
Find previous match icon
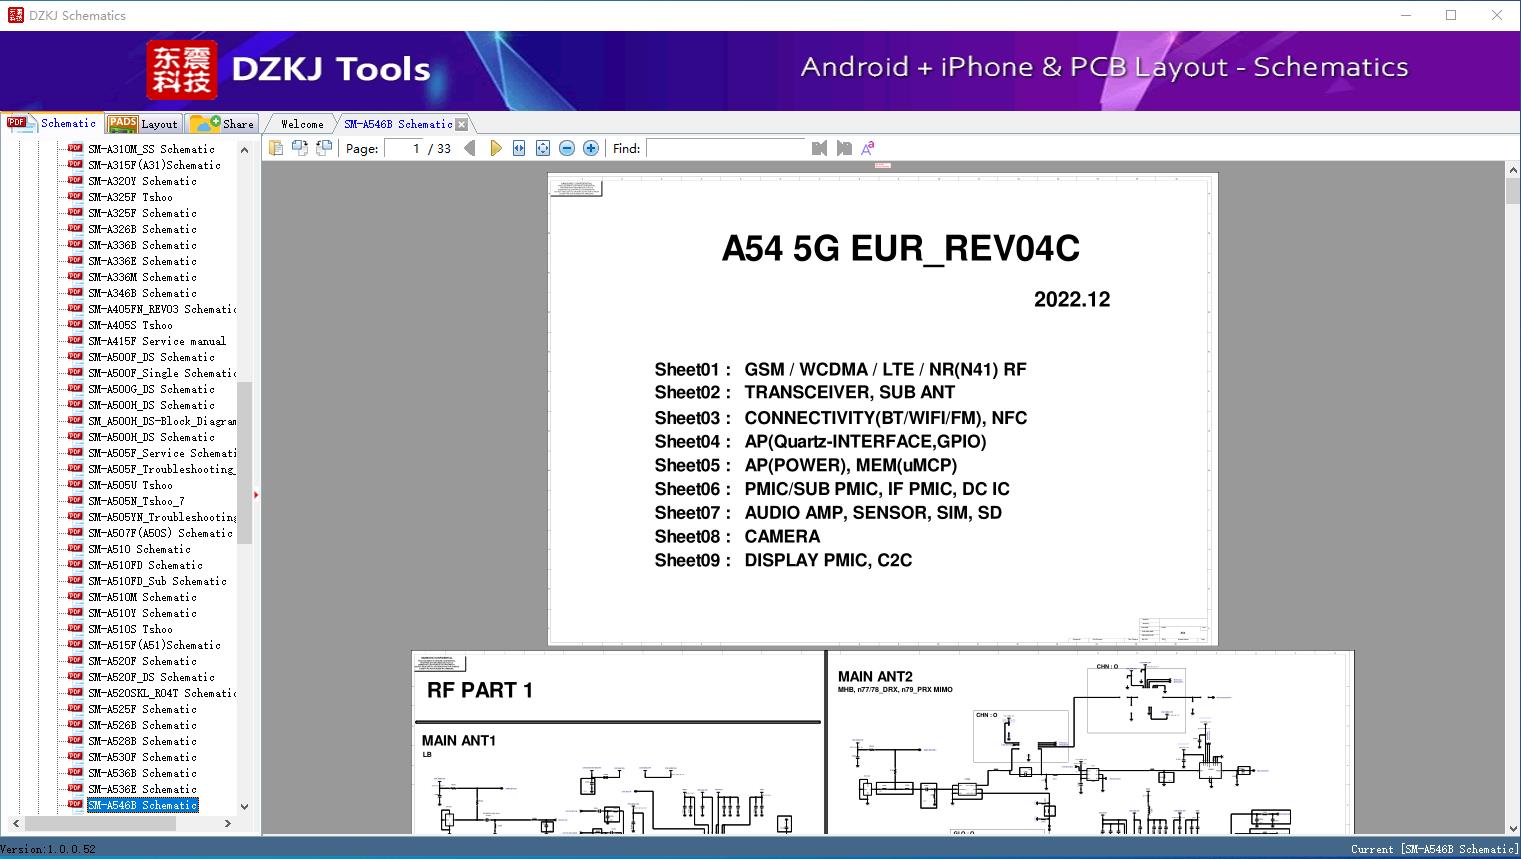(820, 148)
